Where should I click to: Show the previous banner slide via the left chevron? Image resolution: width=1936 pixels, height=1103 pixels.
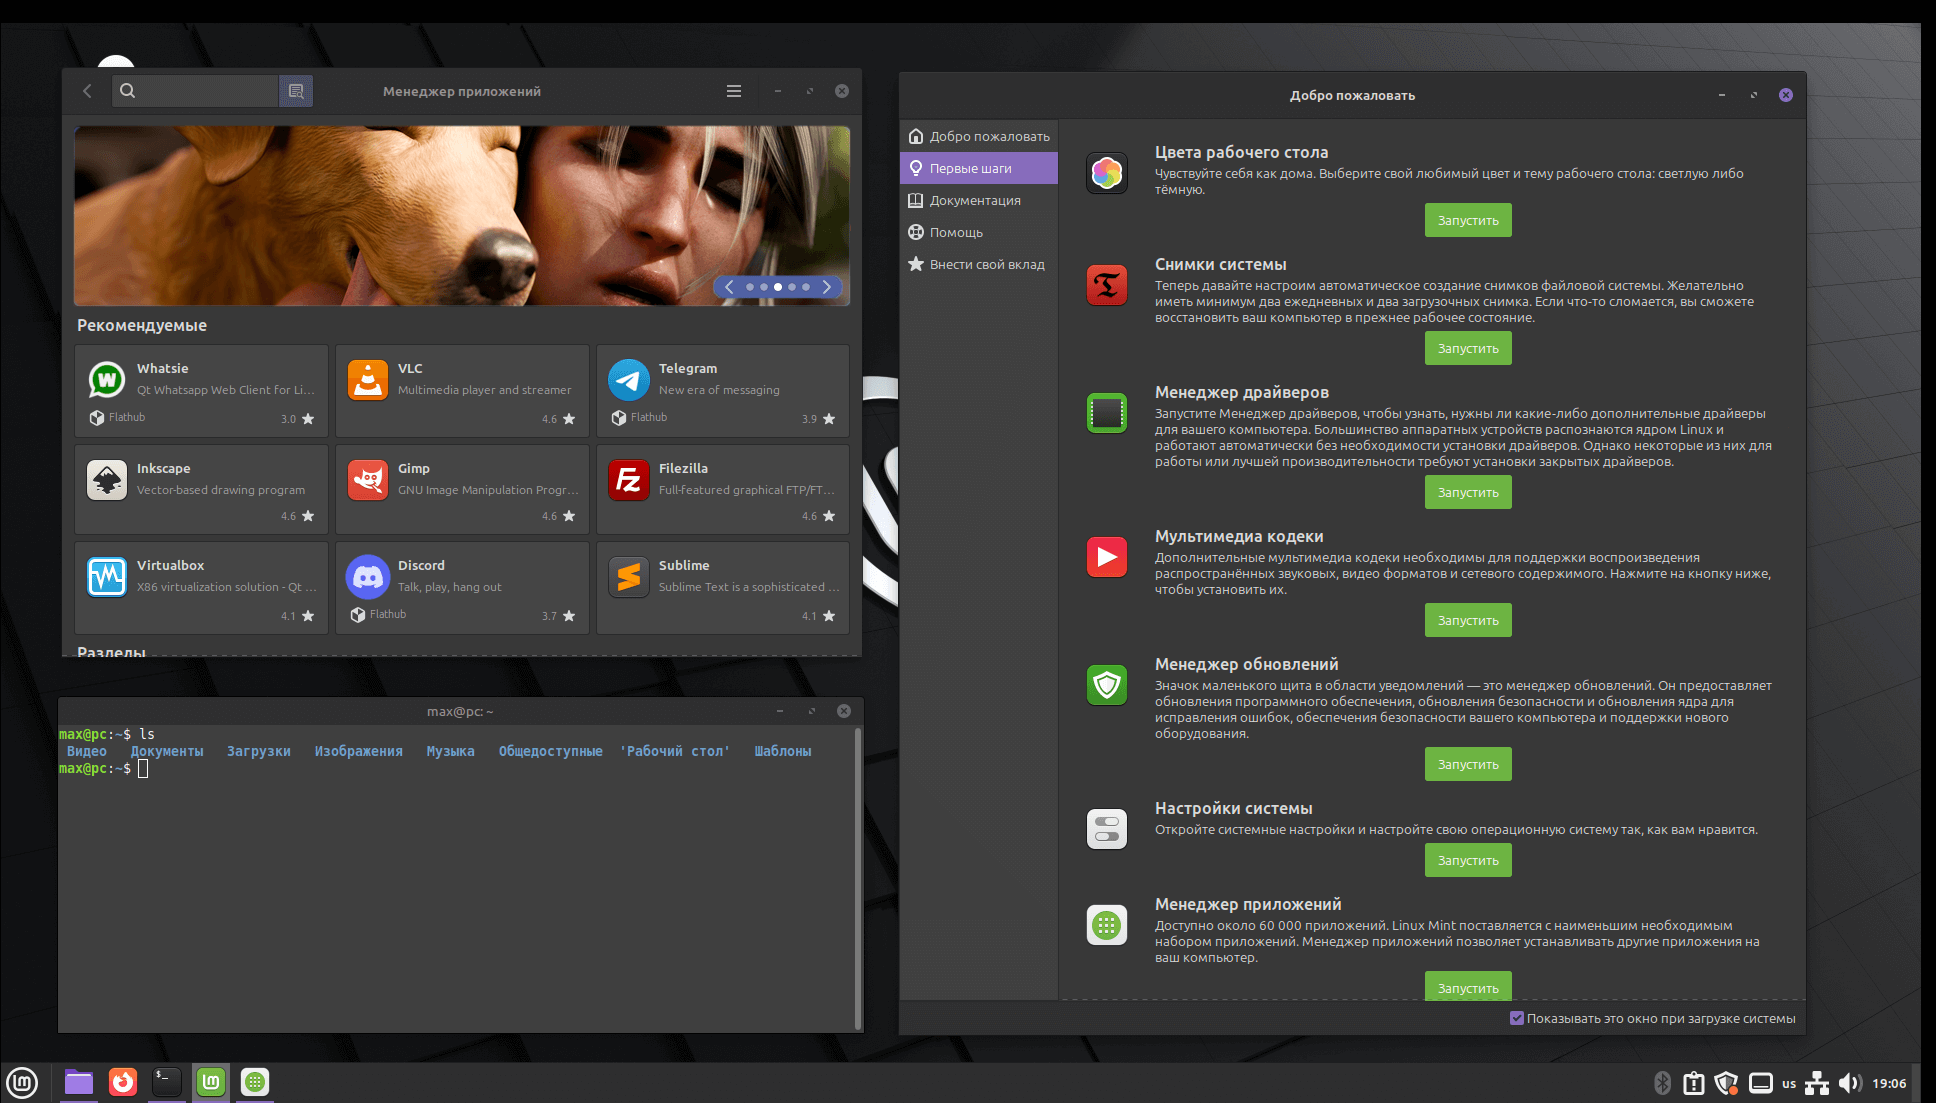tap(729, 287)
